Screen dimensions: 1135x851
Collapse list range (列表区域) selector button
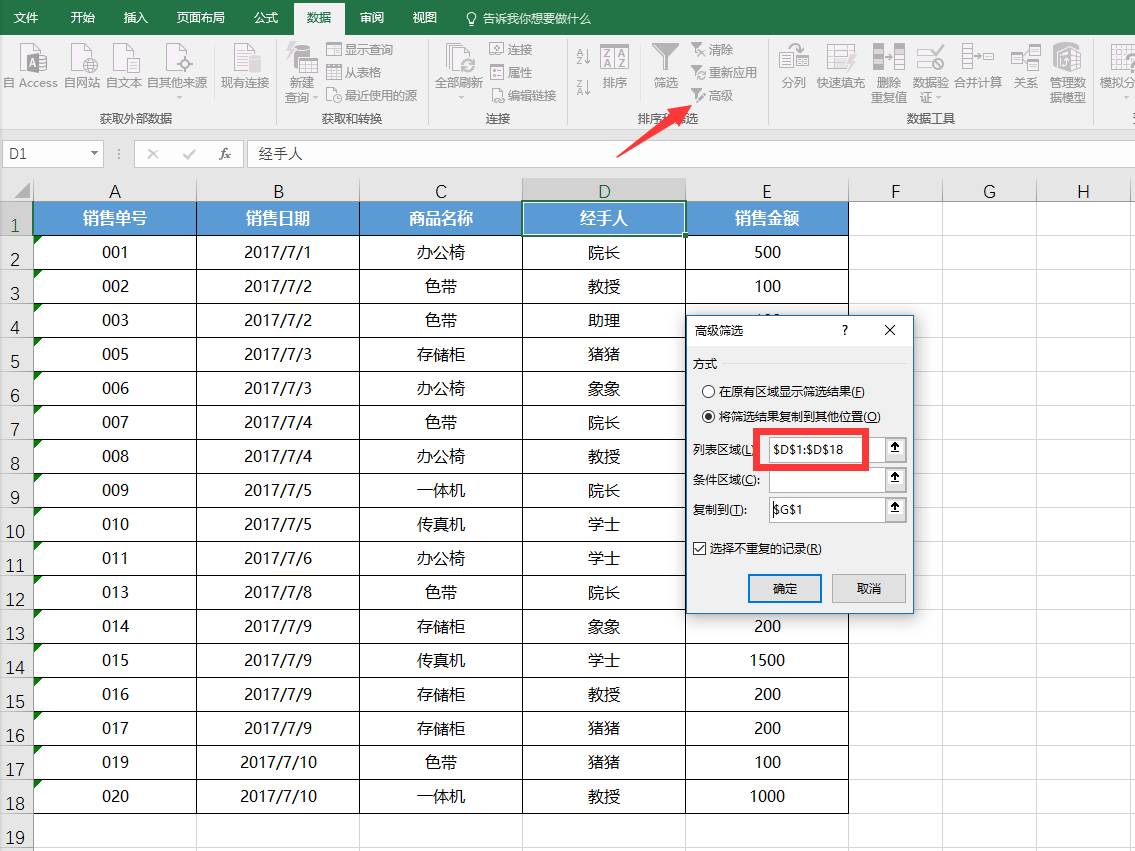895,449
